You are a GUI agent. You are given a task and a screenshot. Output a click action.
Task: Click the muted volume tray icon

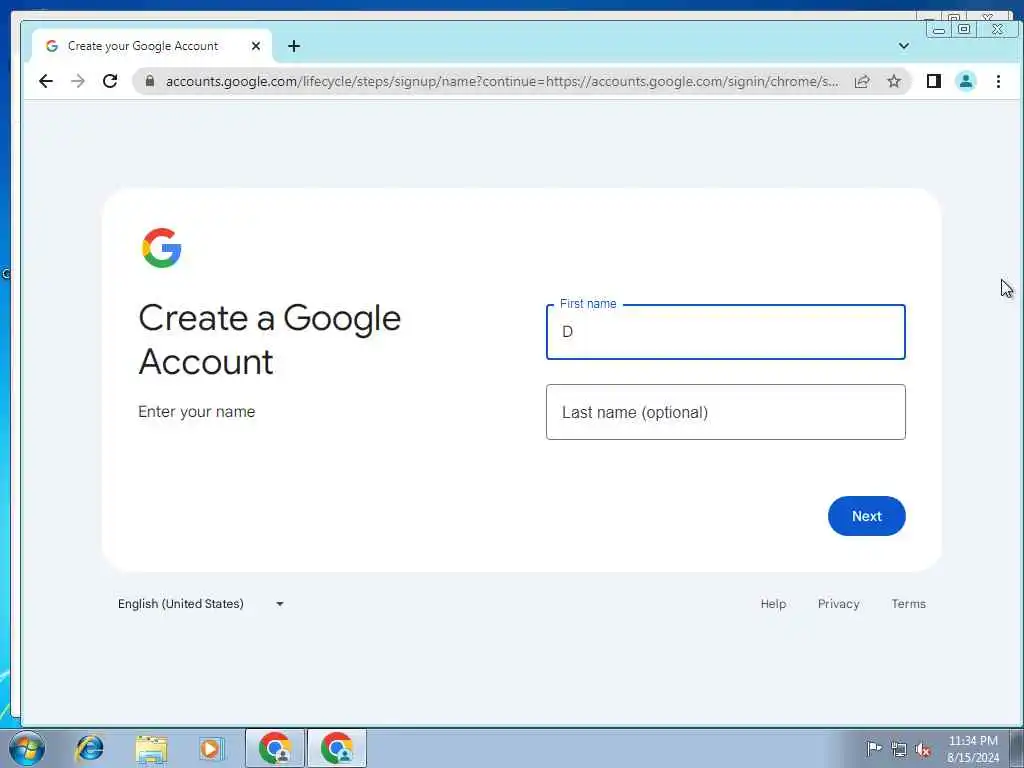pos(923,749)
